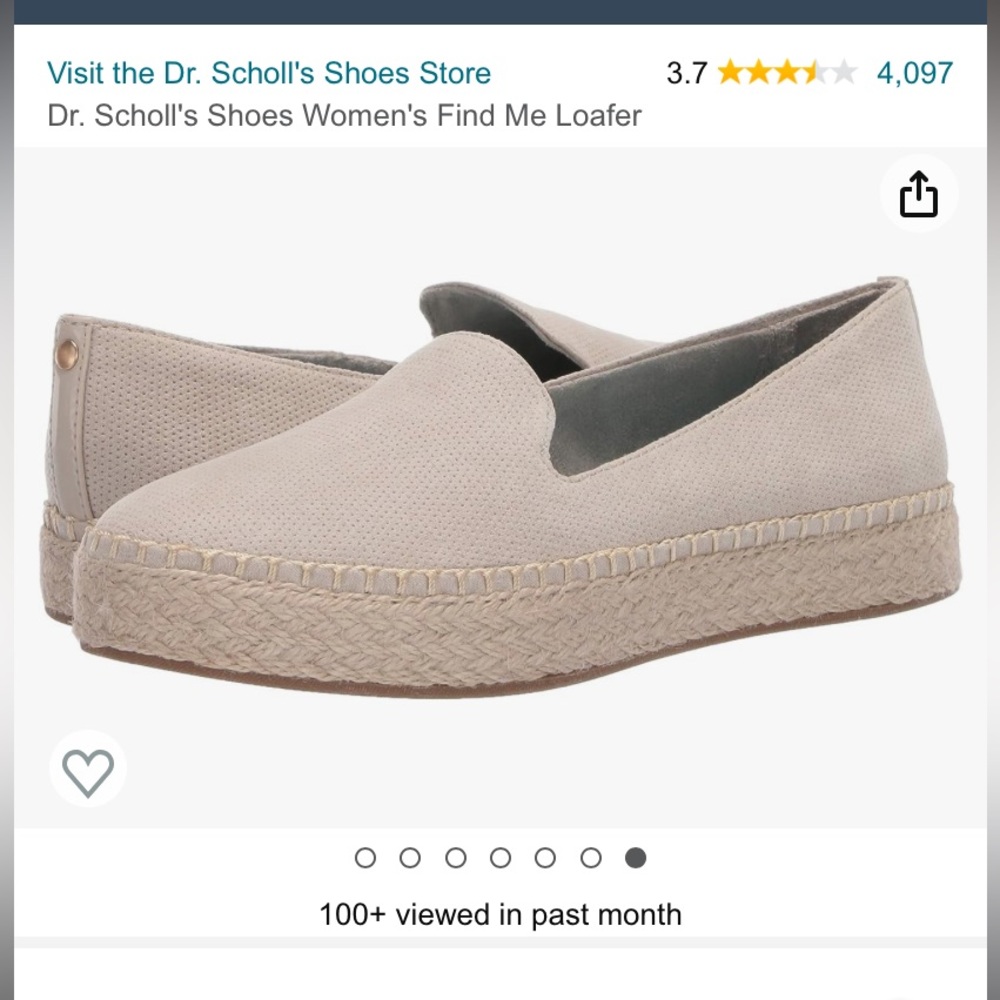Click the Women's Find Me Loafer title
The height and width of the screenshot is (1000, 1000).
[x=344, y=115]
